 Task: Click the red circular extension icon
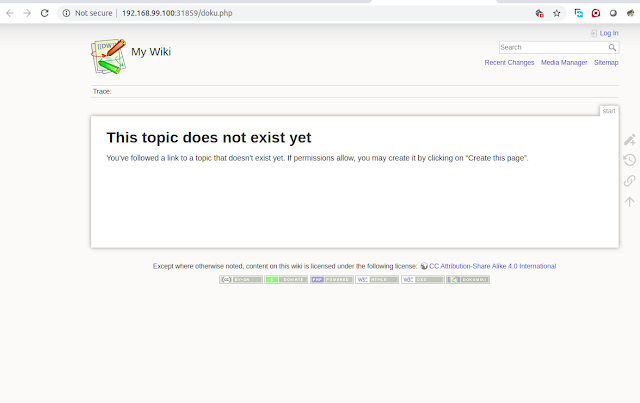point(596,13)
